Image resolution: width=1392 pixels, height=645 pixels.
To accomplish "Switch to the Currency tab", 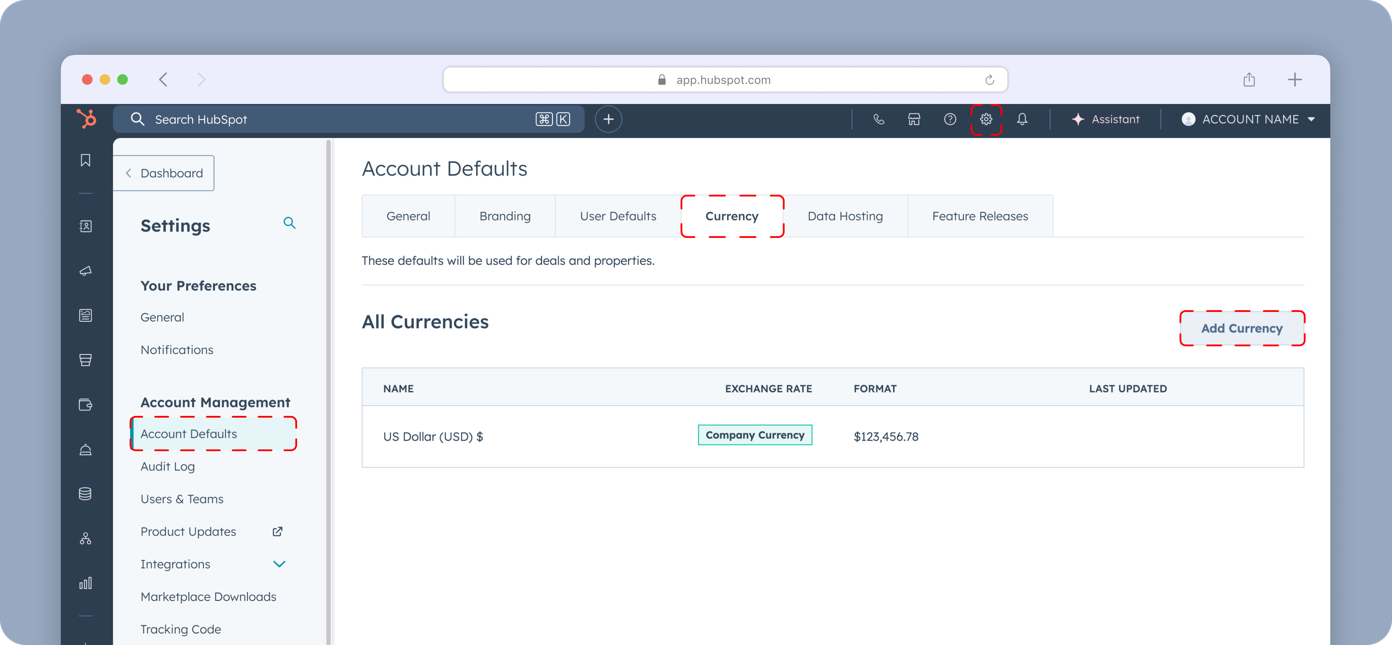I will [732, 216].
